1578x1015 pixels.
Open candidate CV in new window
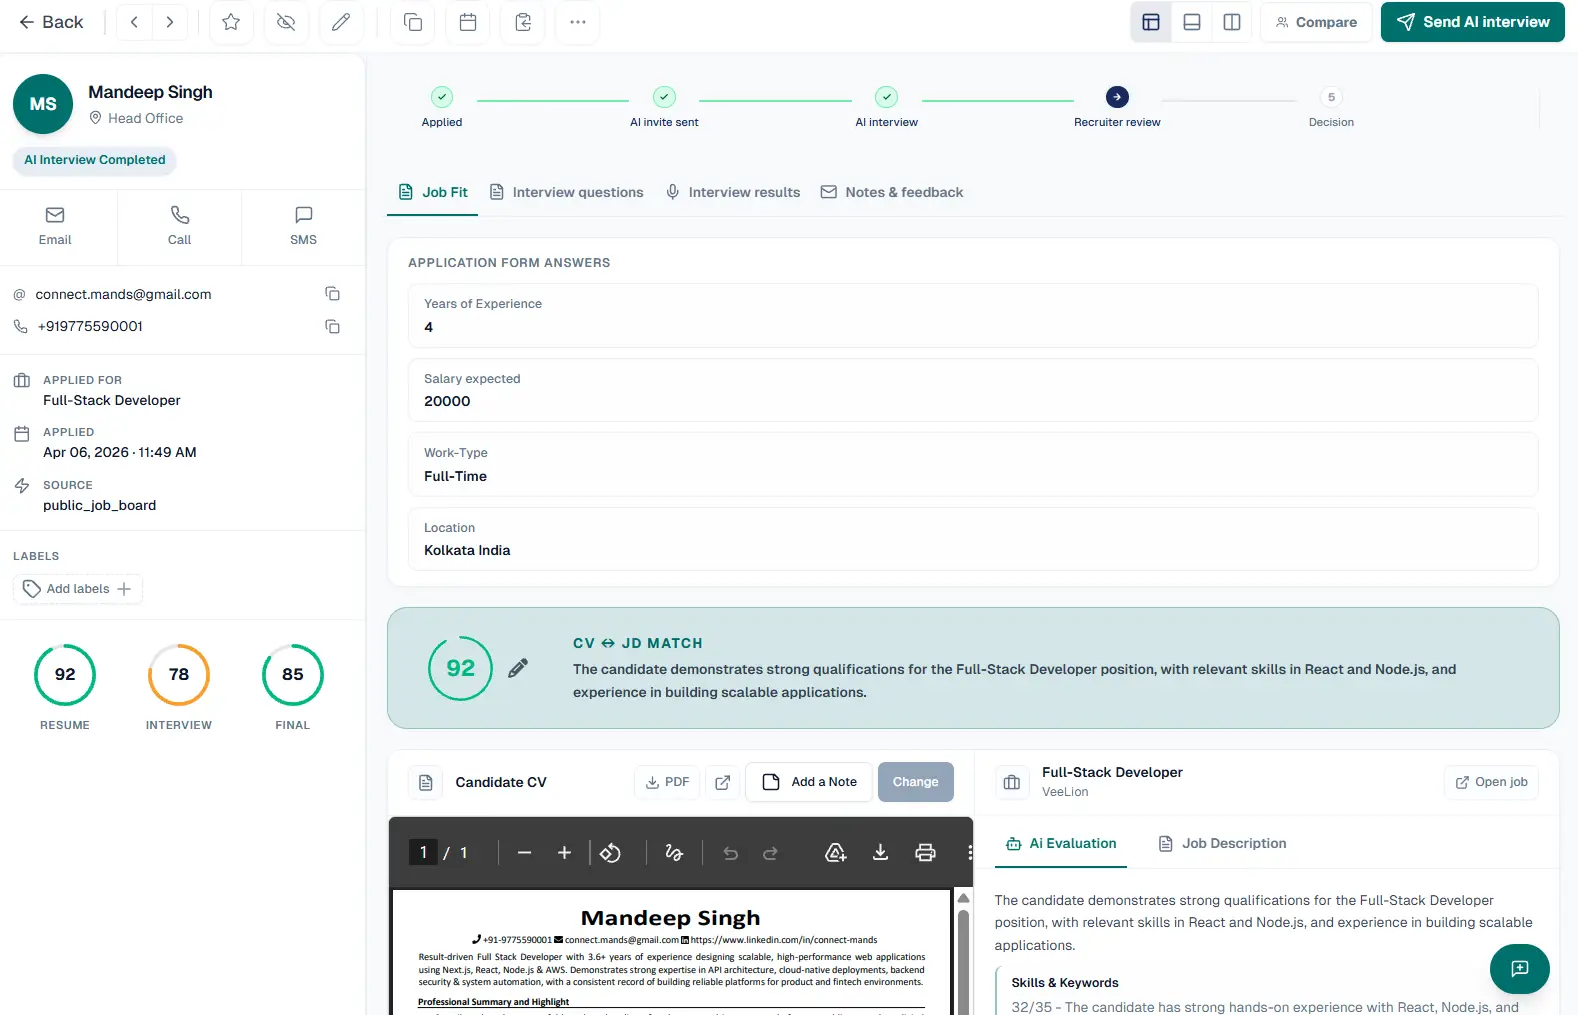(x=723, y=782)
